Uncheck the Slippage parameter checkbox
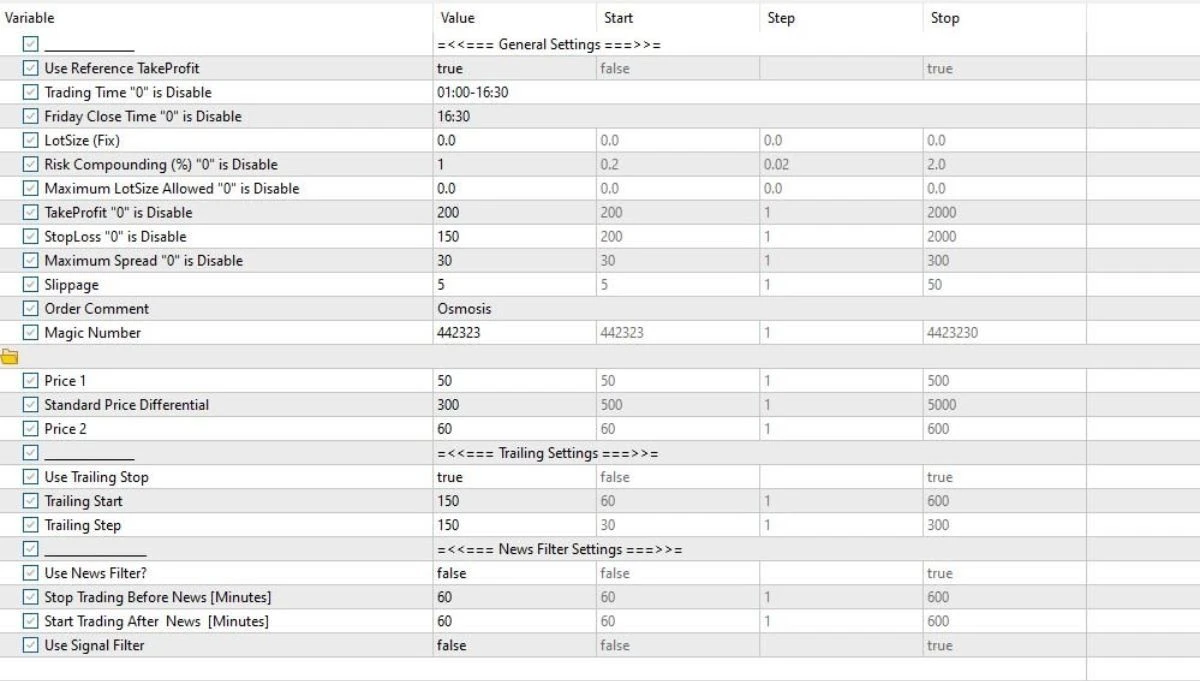 point(31,284)
